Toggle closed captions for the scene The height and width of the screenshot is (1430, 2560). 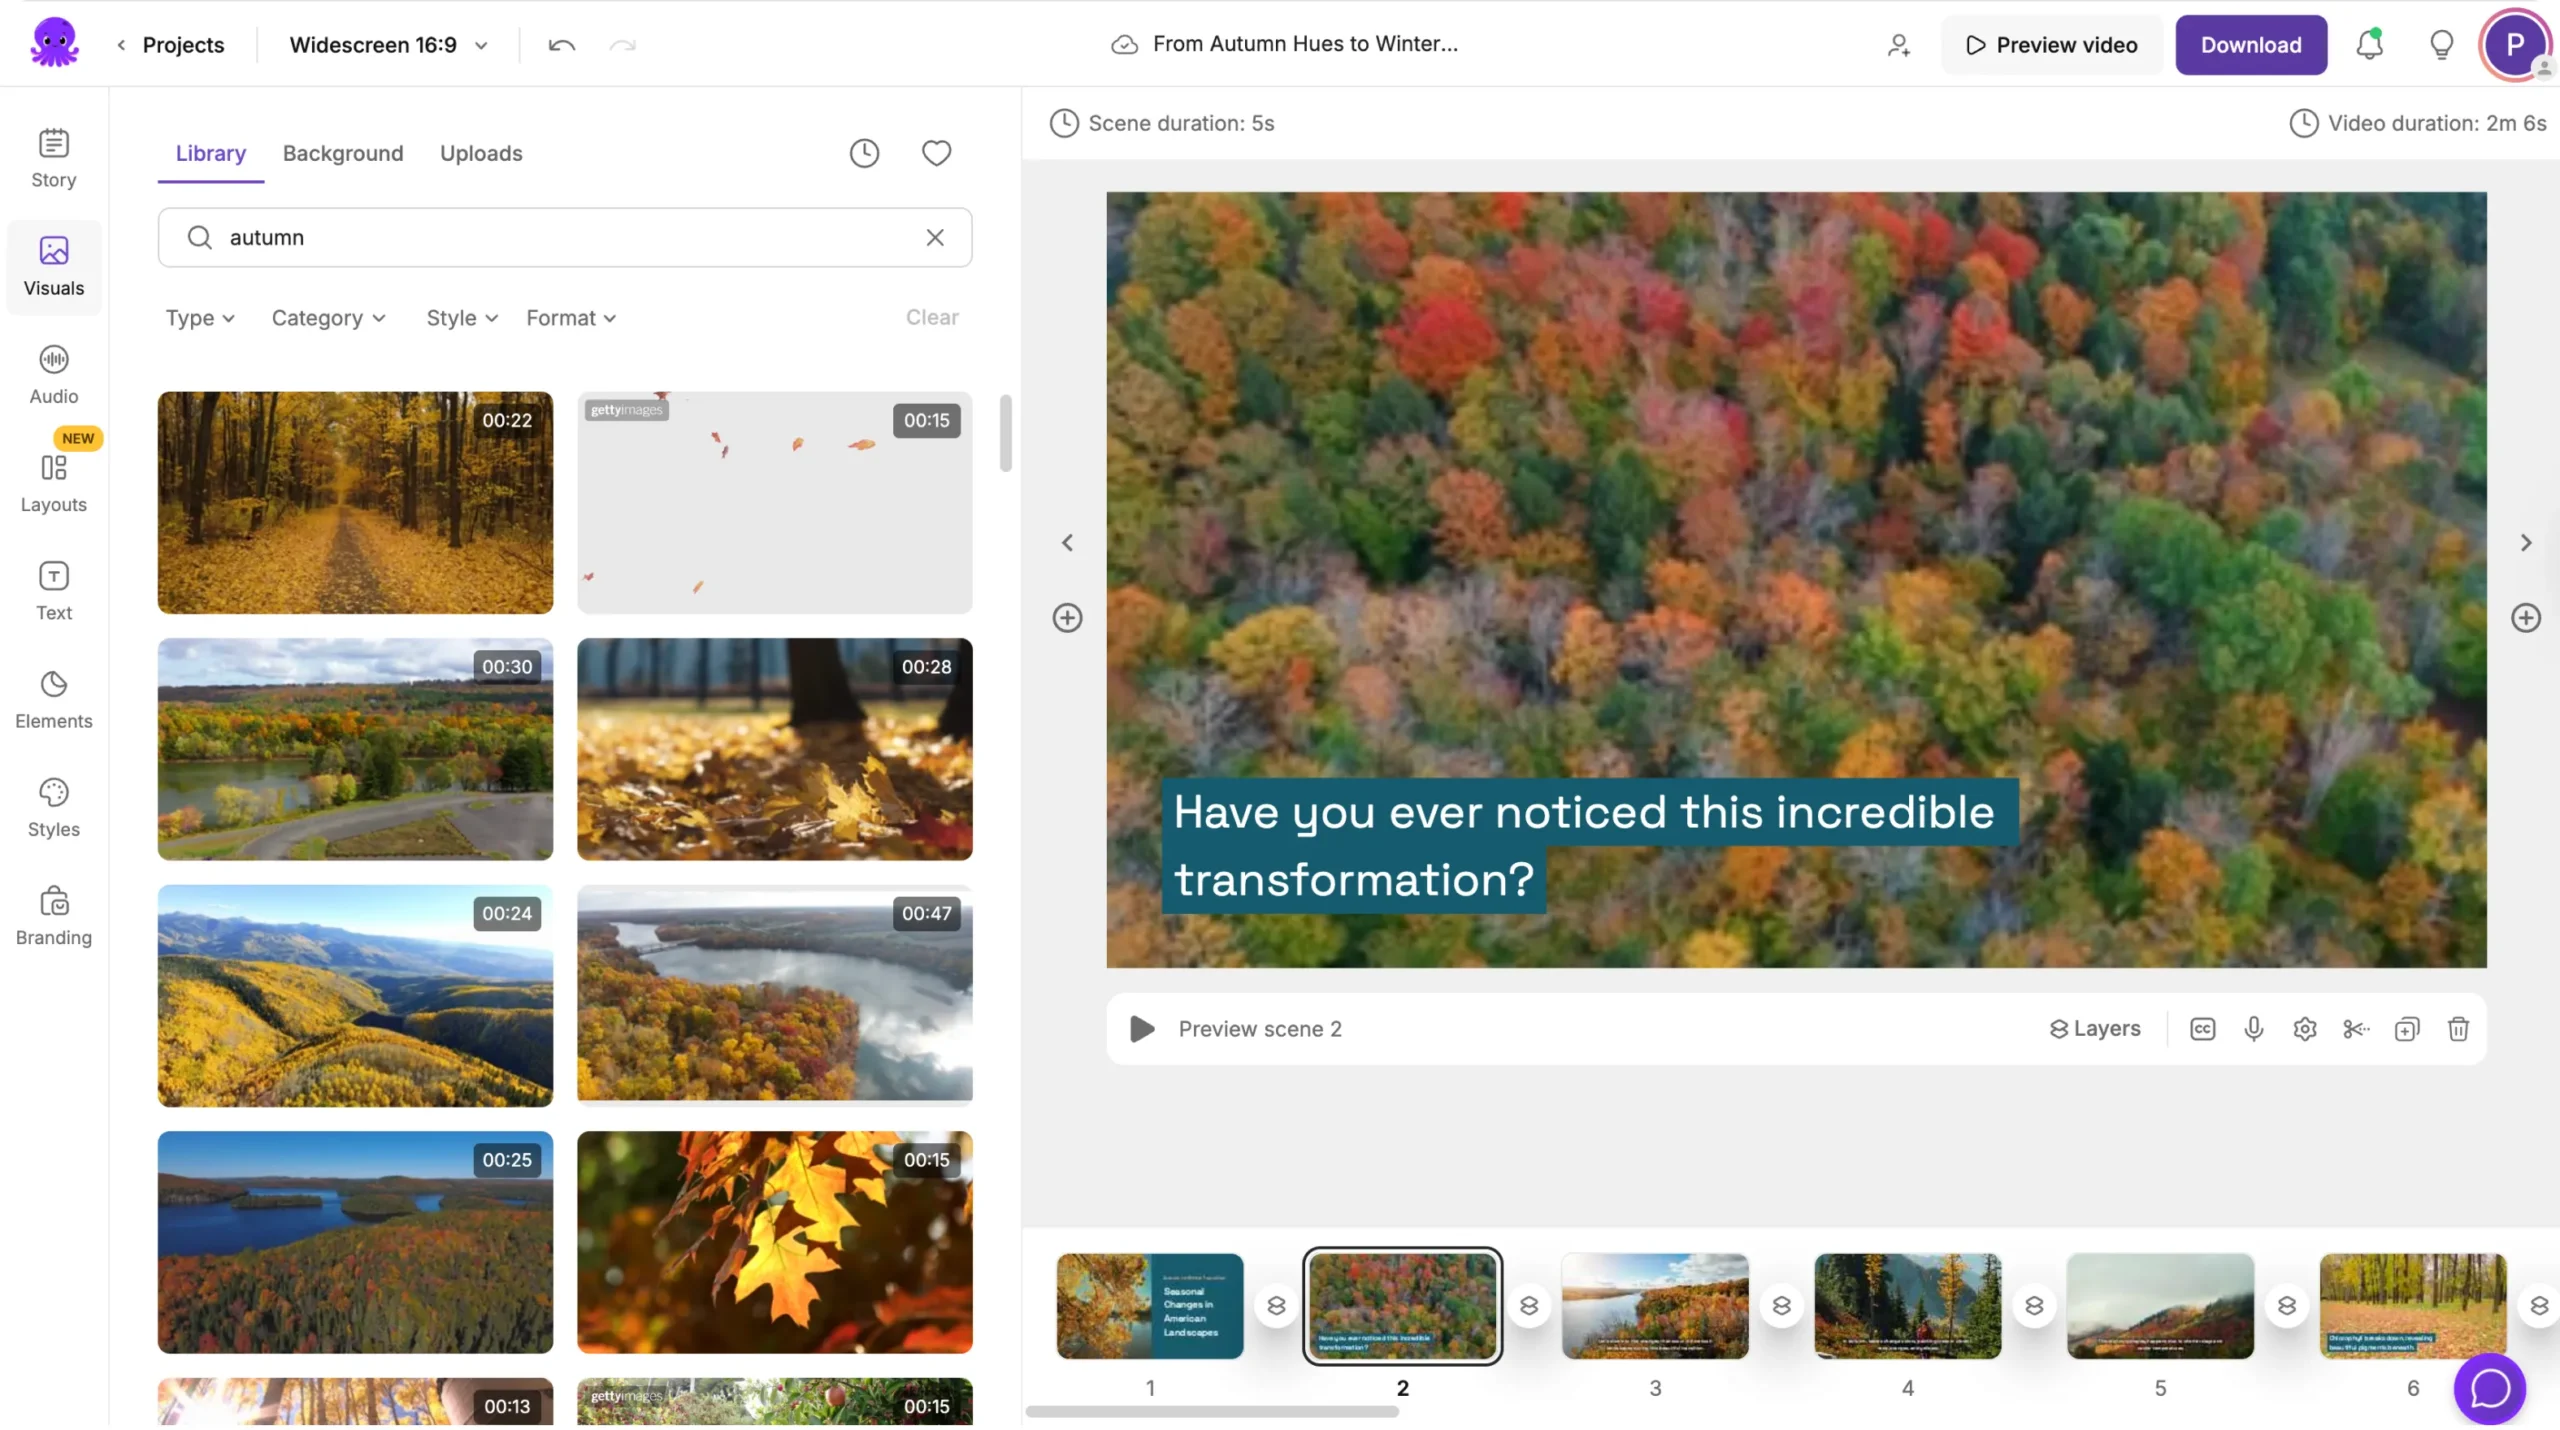2202,1029
